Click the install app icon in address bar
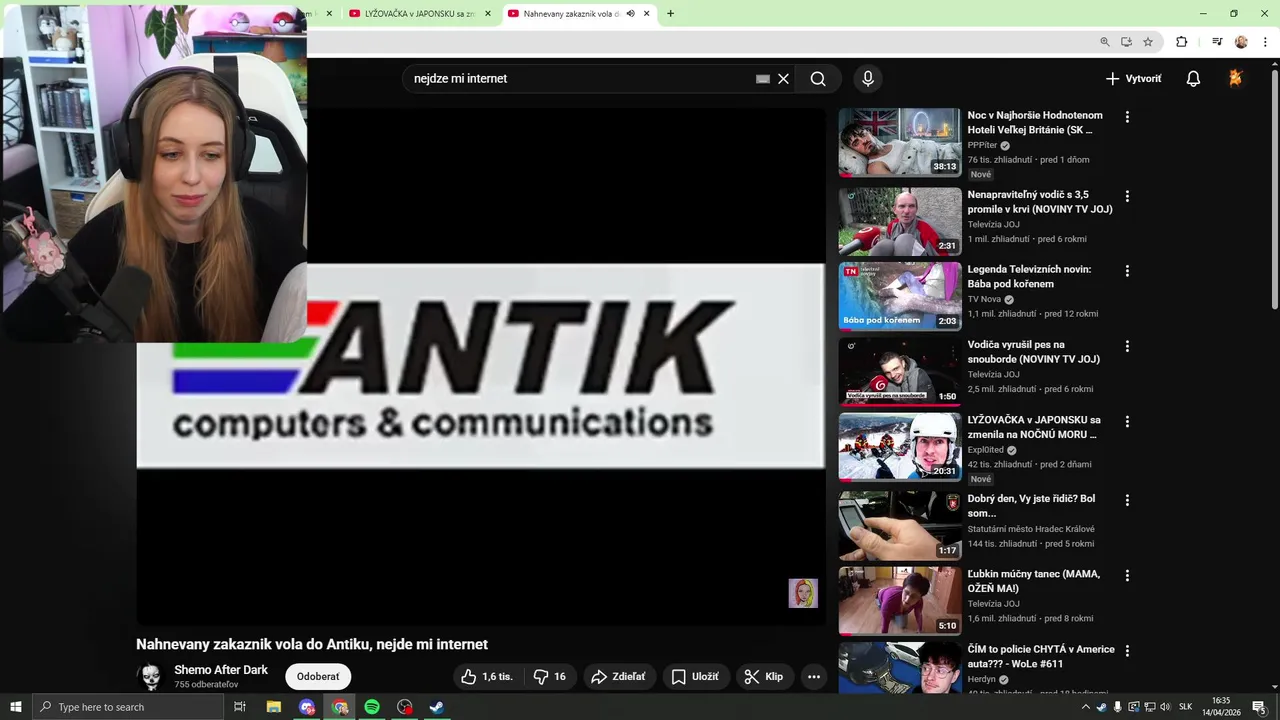The image size is (1280, 720). 1126,42
